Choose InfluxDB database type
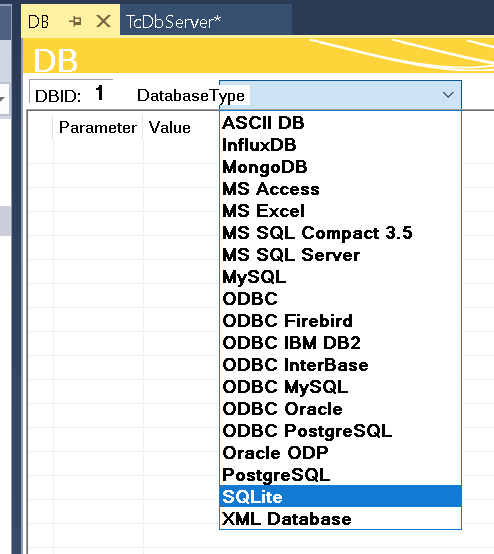Screen dimensions: 494x554 click(x=340, y=145)
